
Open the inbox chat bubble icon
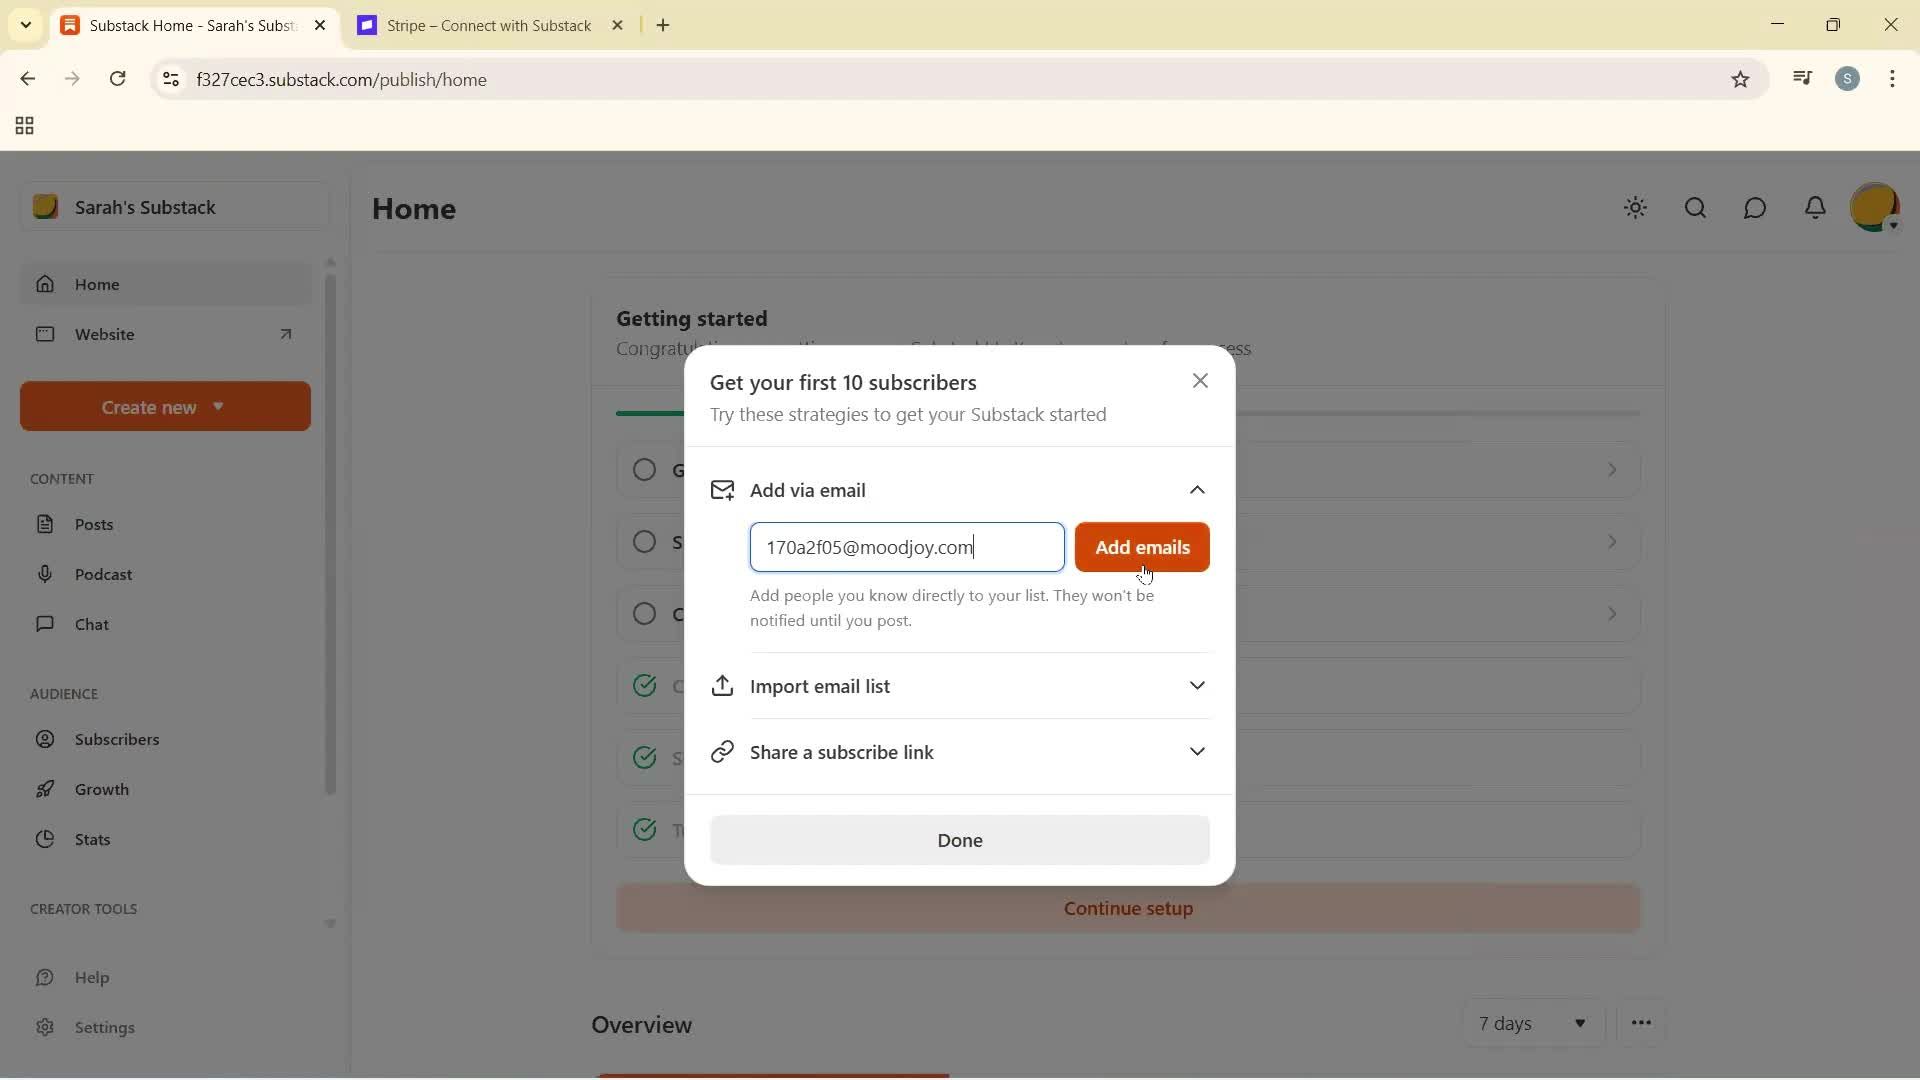(1756, 208)
